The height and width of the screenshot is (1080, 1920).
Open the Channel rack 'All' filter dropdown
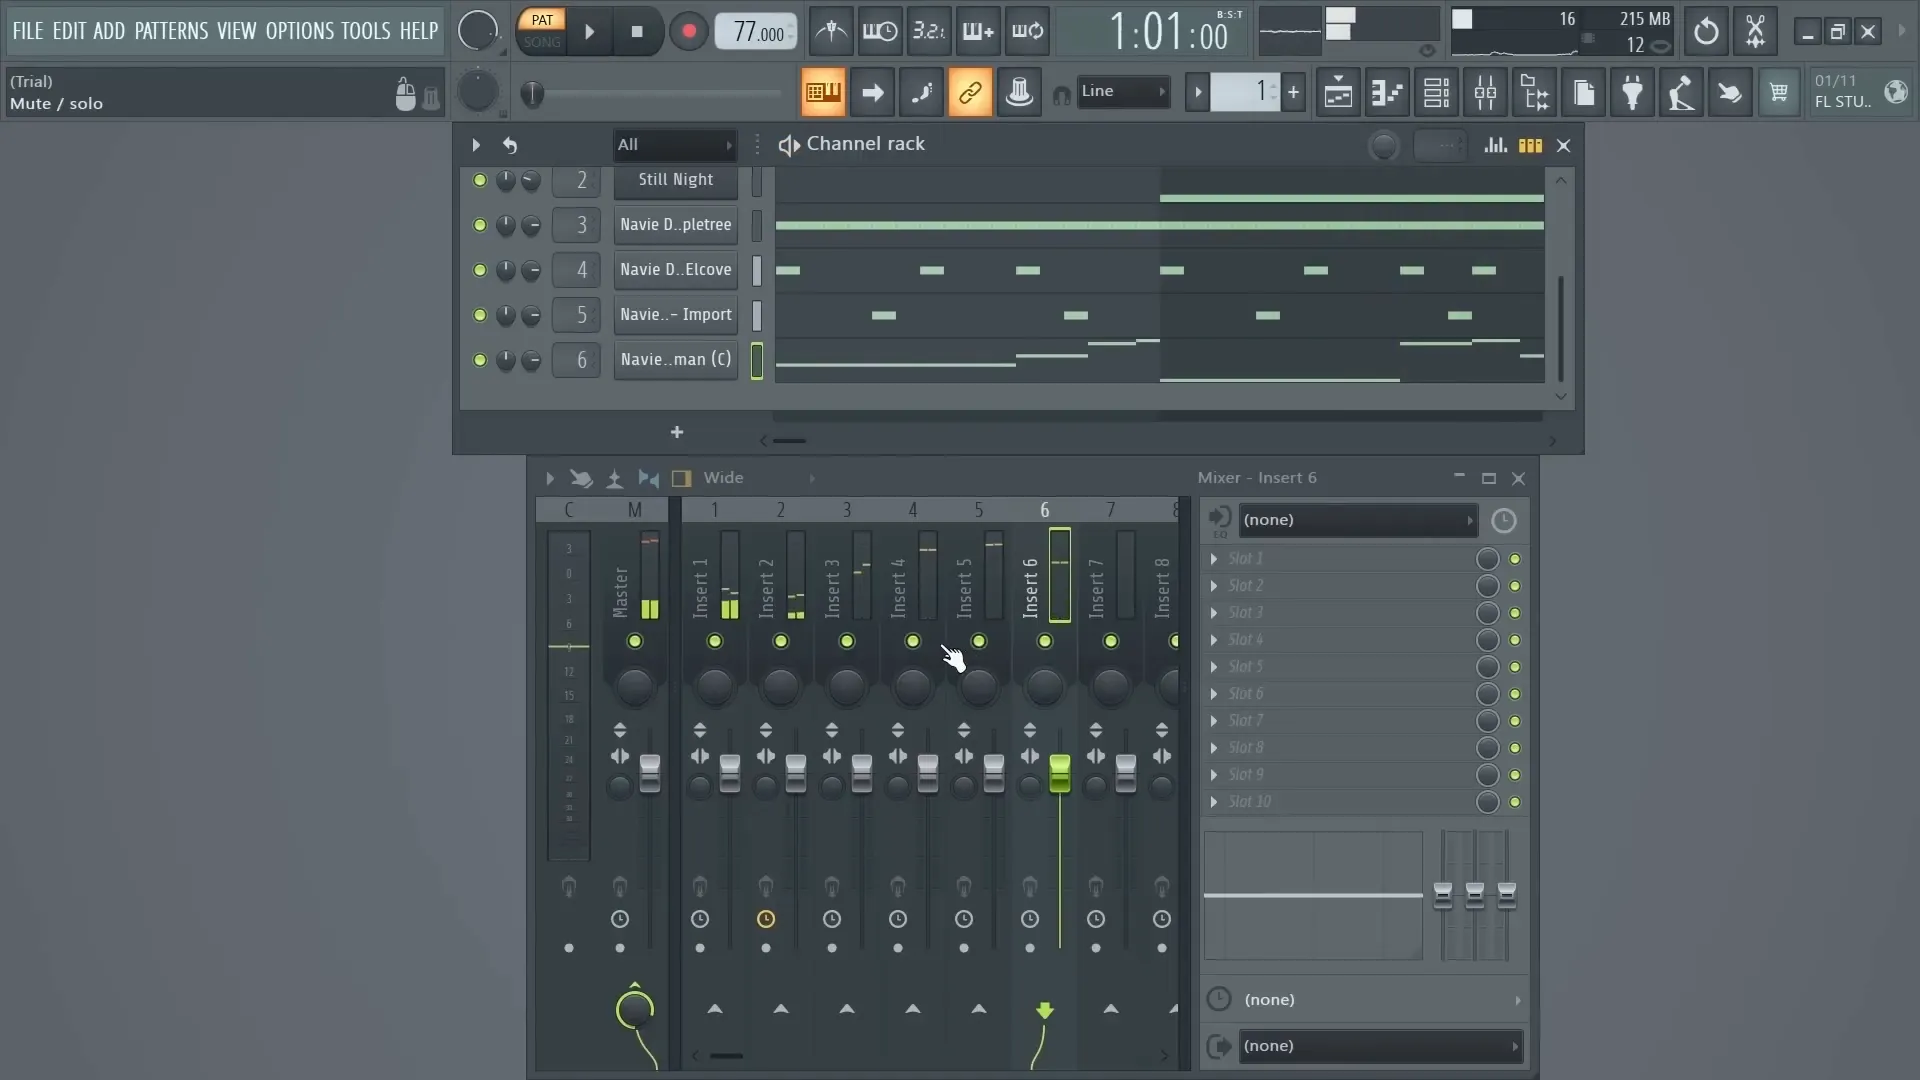675,145
